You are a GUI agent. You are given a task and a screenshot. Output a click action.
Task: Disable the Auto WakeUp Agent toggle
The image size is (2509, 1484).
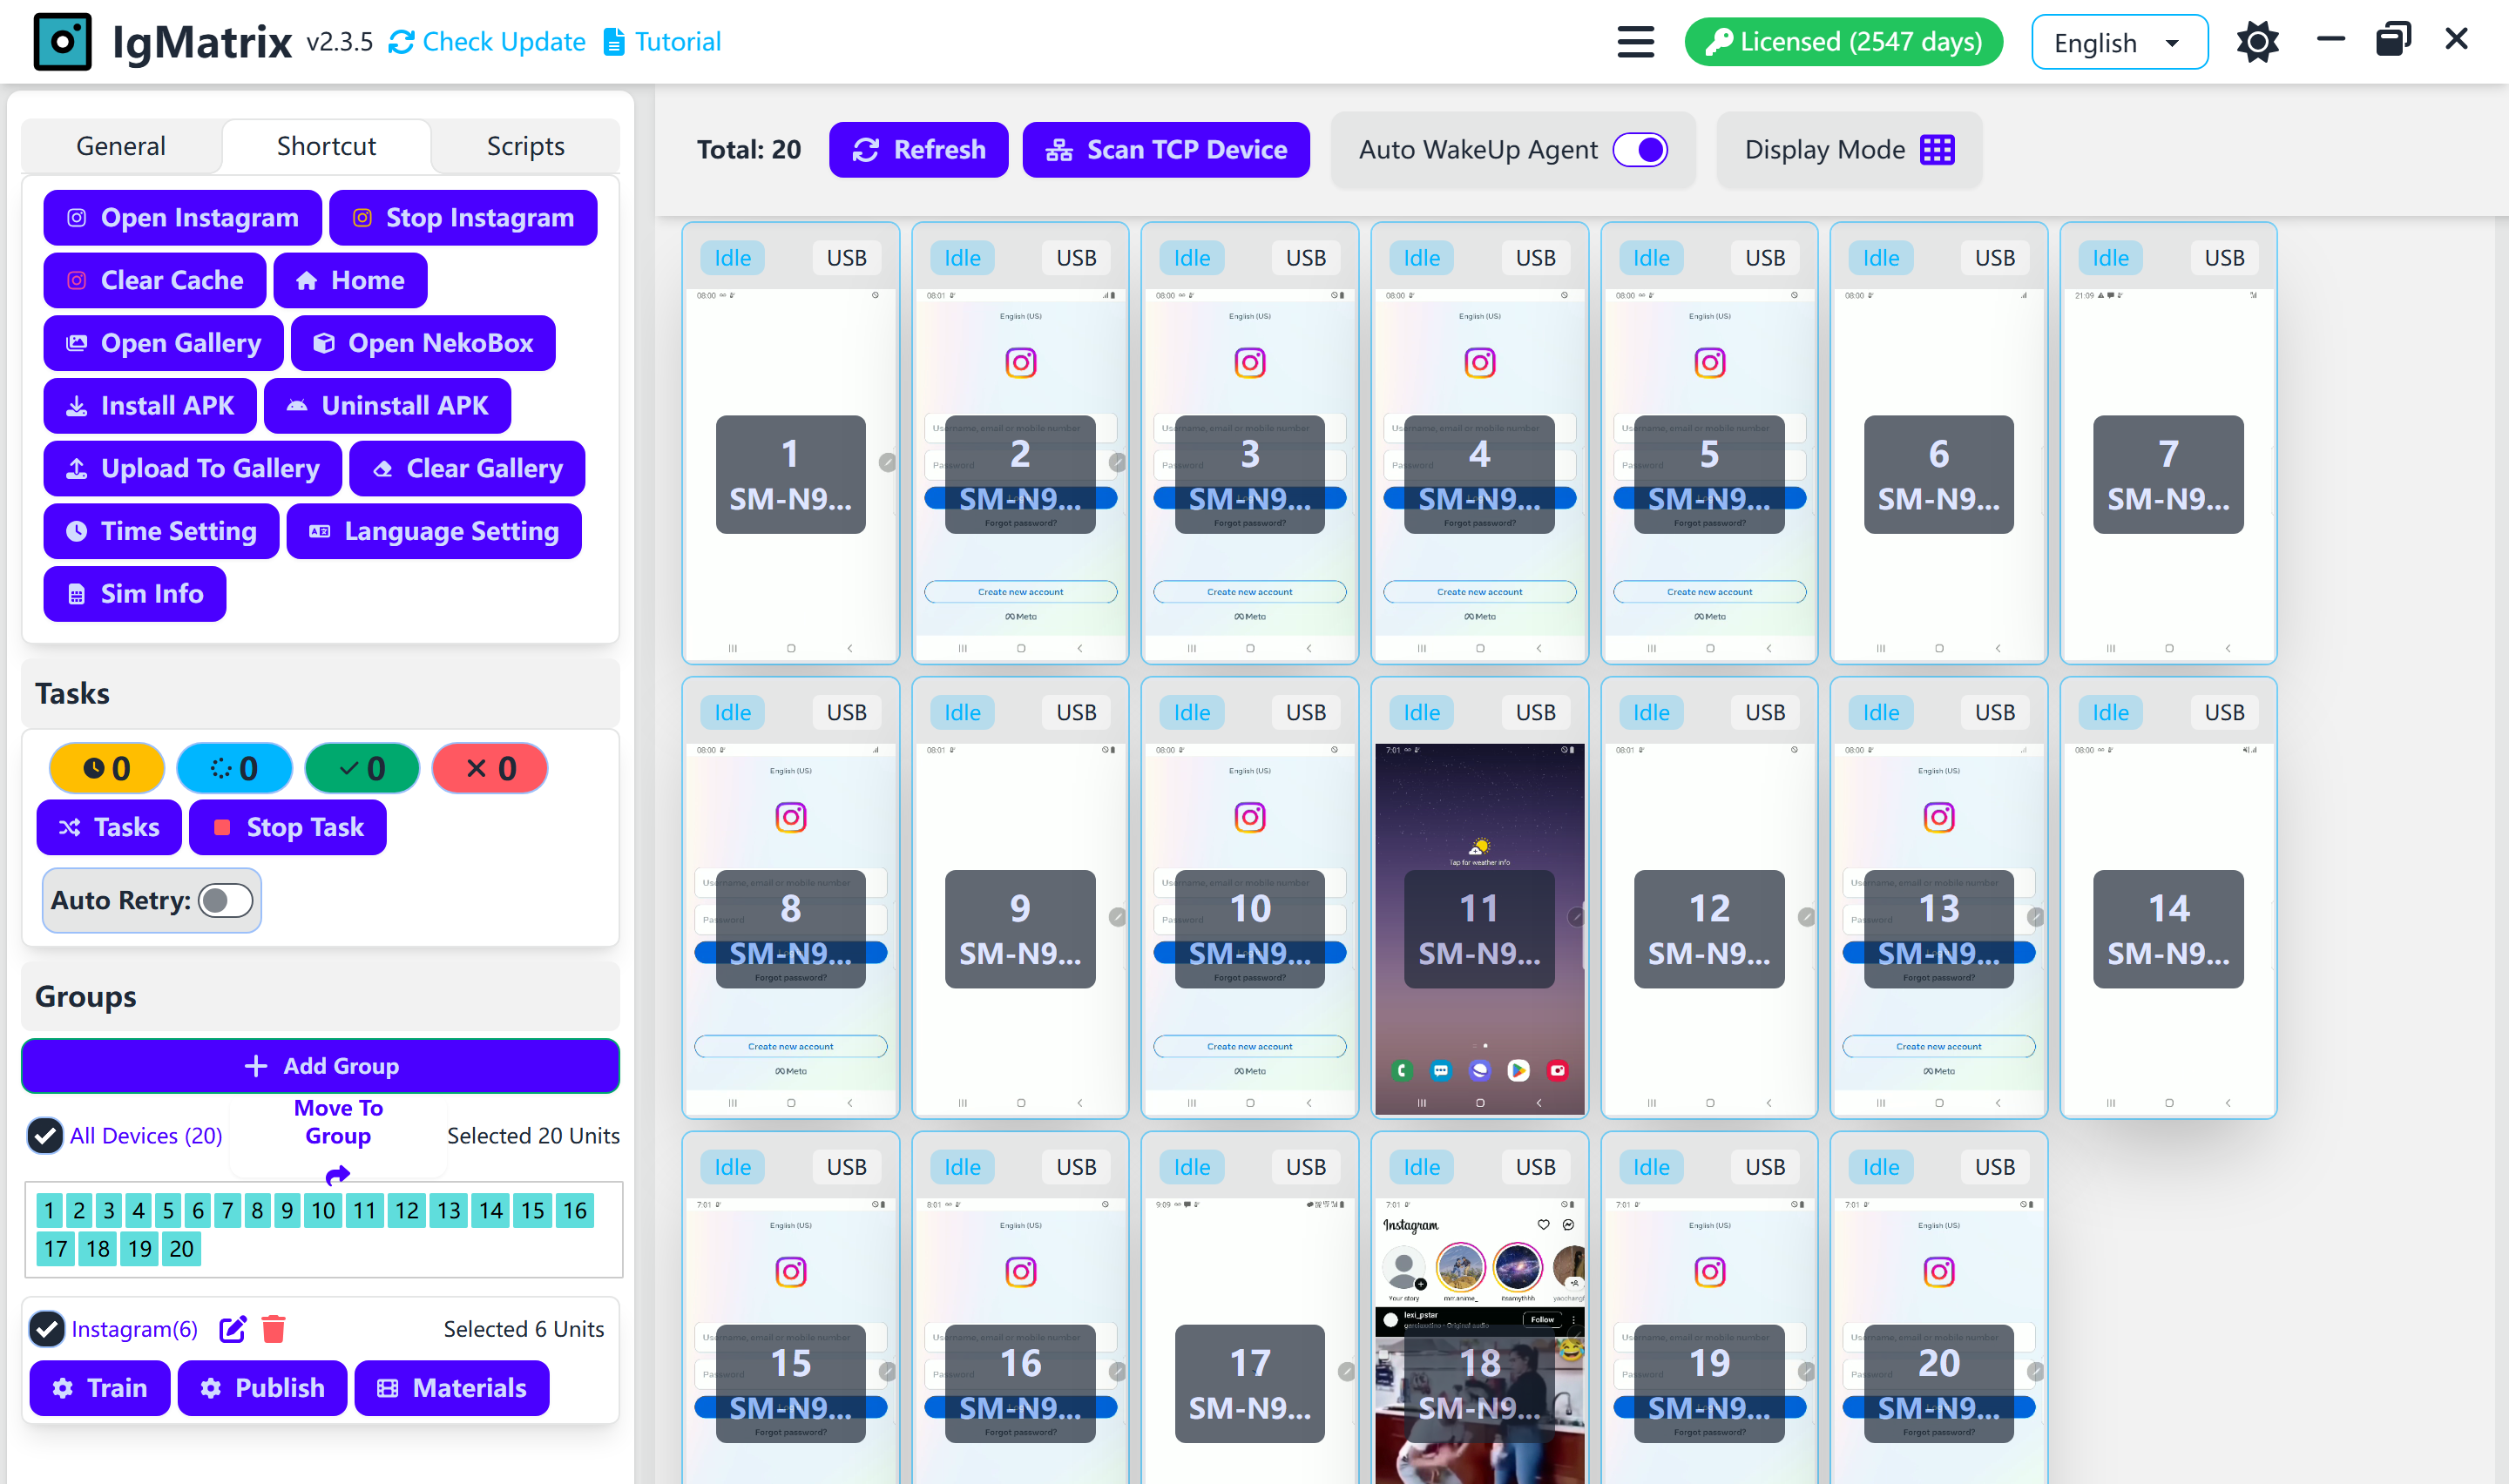(x=1640, y=149)
